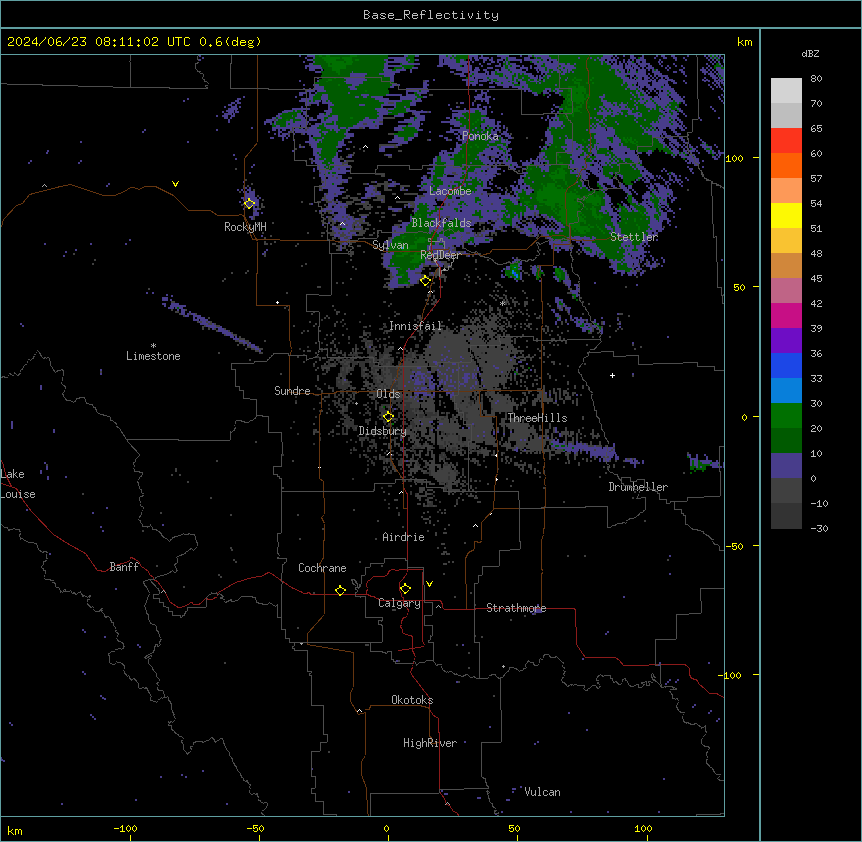Click the asterisk marker above Limestone
The image size is (862, 842).
click(x=153, y=346)
